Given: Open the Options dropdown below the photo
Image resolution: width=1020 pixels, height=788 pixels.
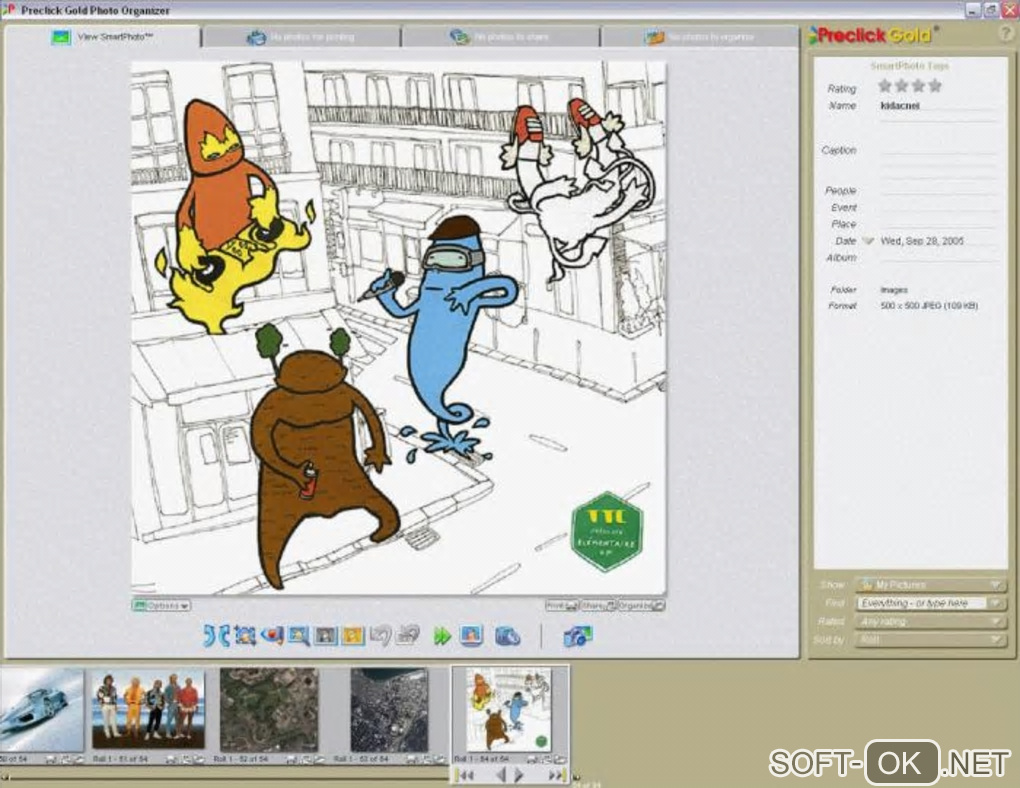Looking at the screenshot, I should pos(161,606).
